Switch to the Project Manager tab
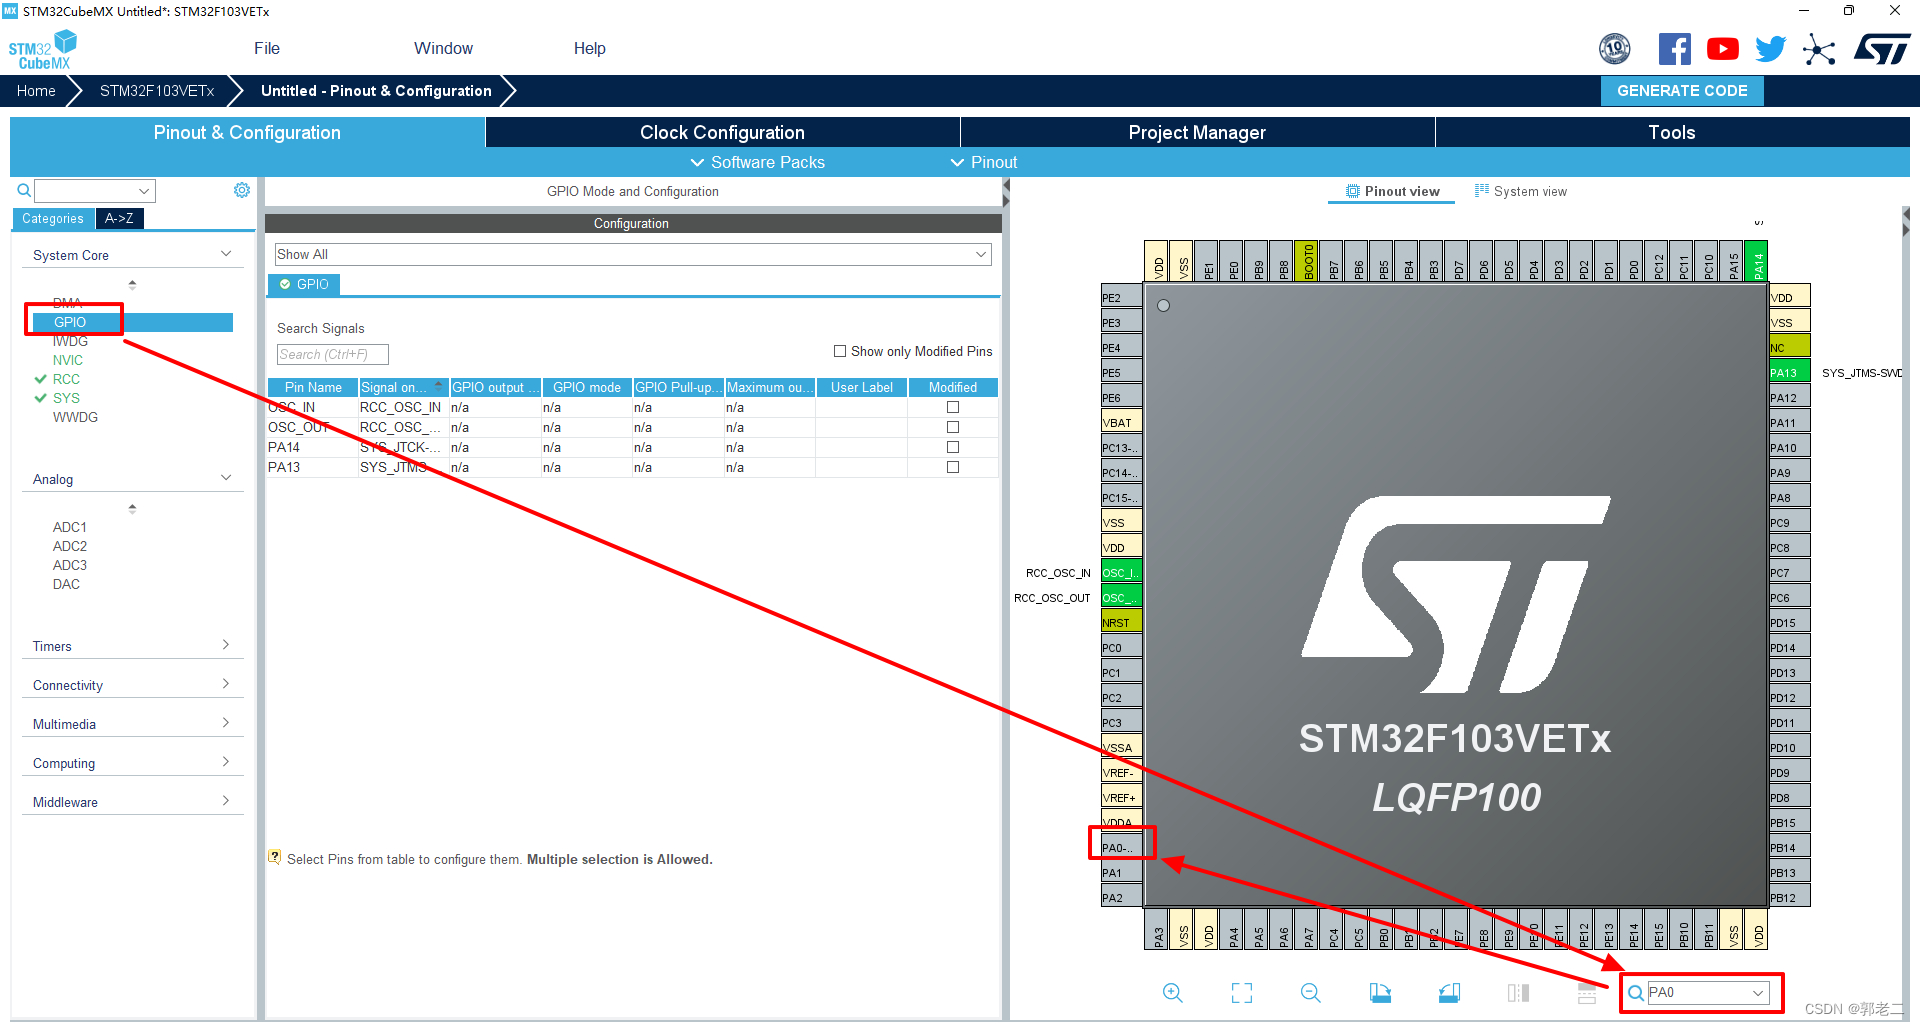 coord(1197,132)
